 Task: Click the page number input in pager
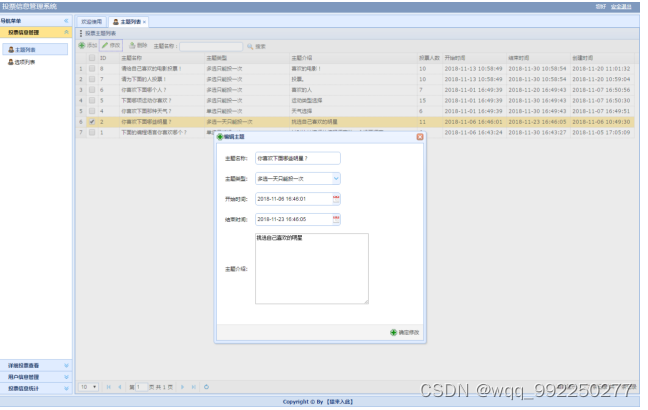(x=141, y=387)
